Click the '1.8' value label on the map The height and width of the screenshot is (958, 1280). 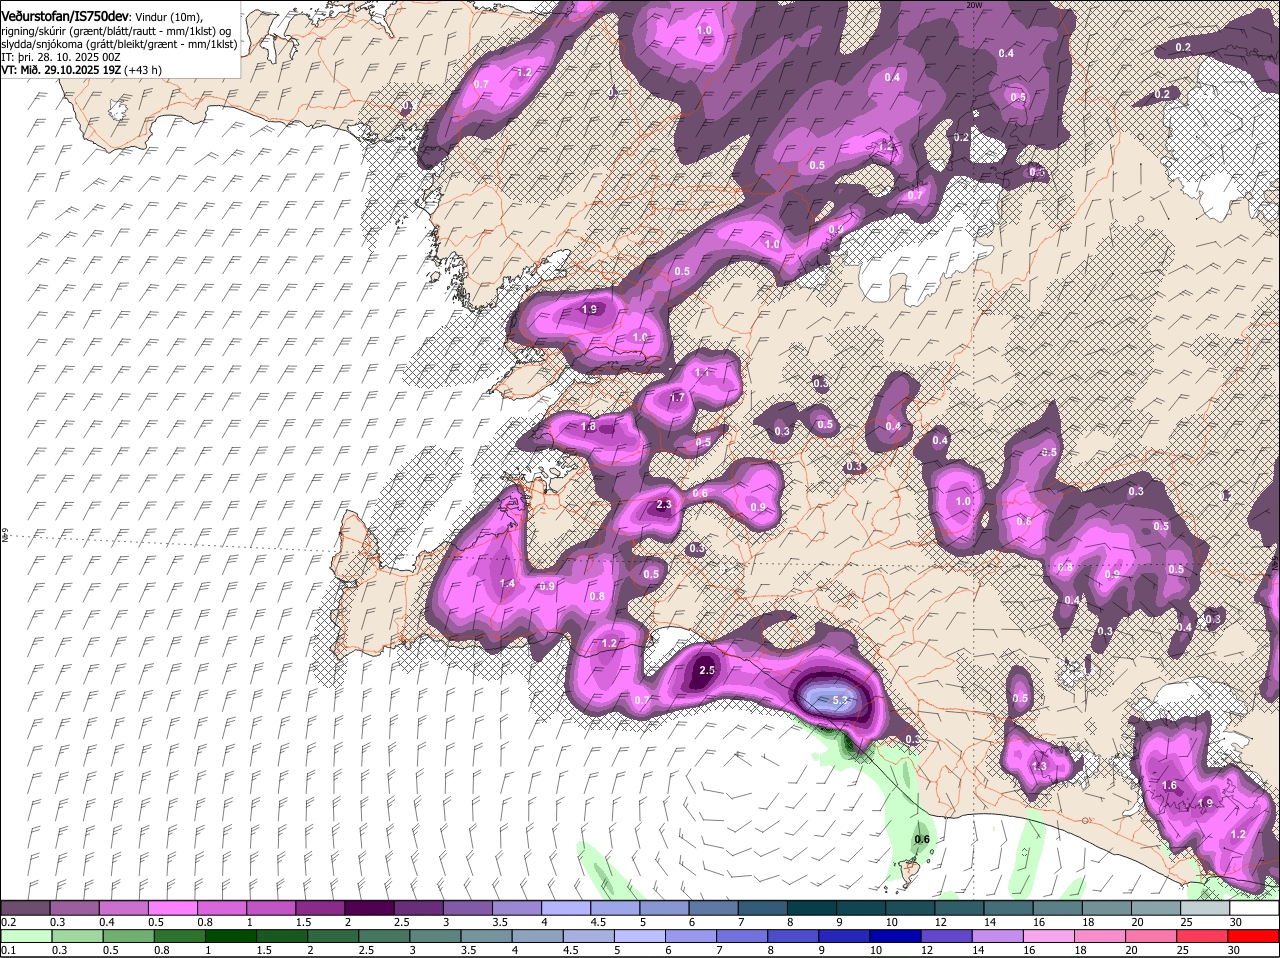point(588,426)
